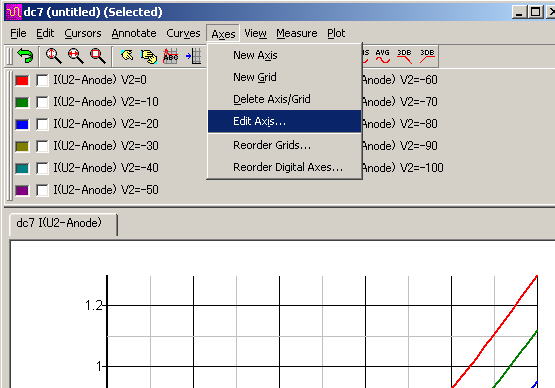Click the AVG measurement toolbar icon
This screenshot has height=388, width=555.
(383, 56)
